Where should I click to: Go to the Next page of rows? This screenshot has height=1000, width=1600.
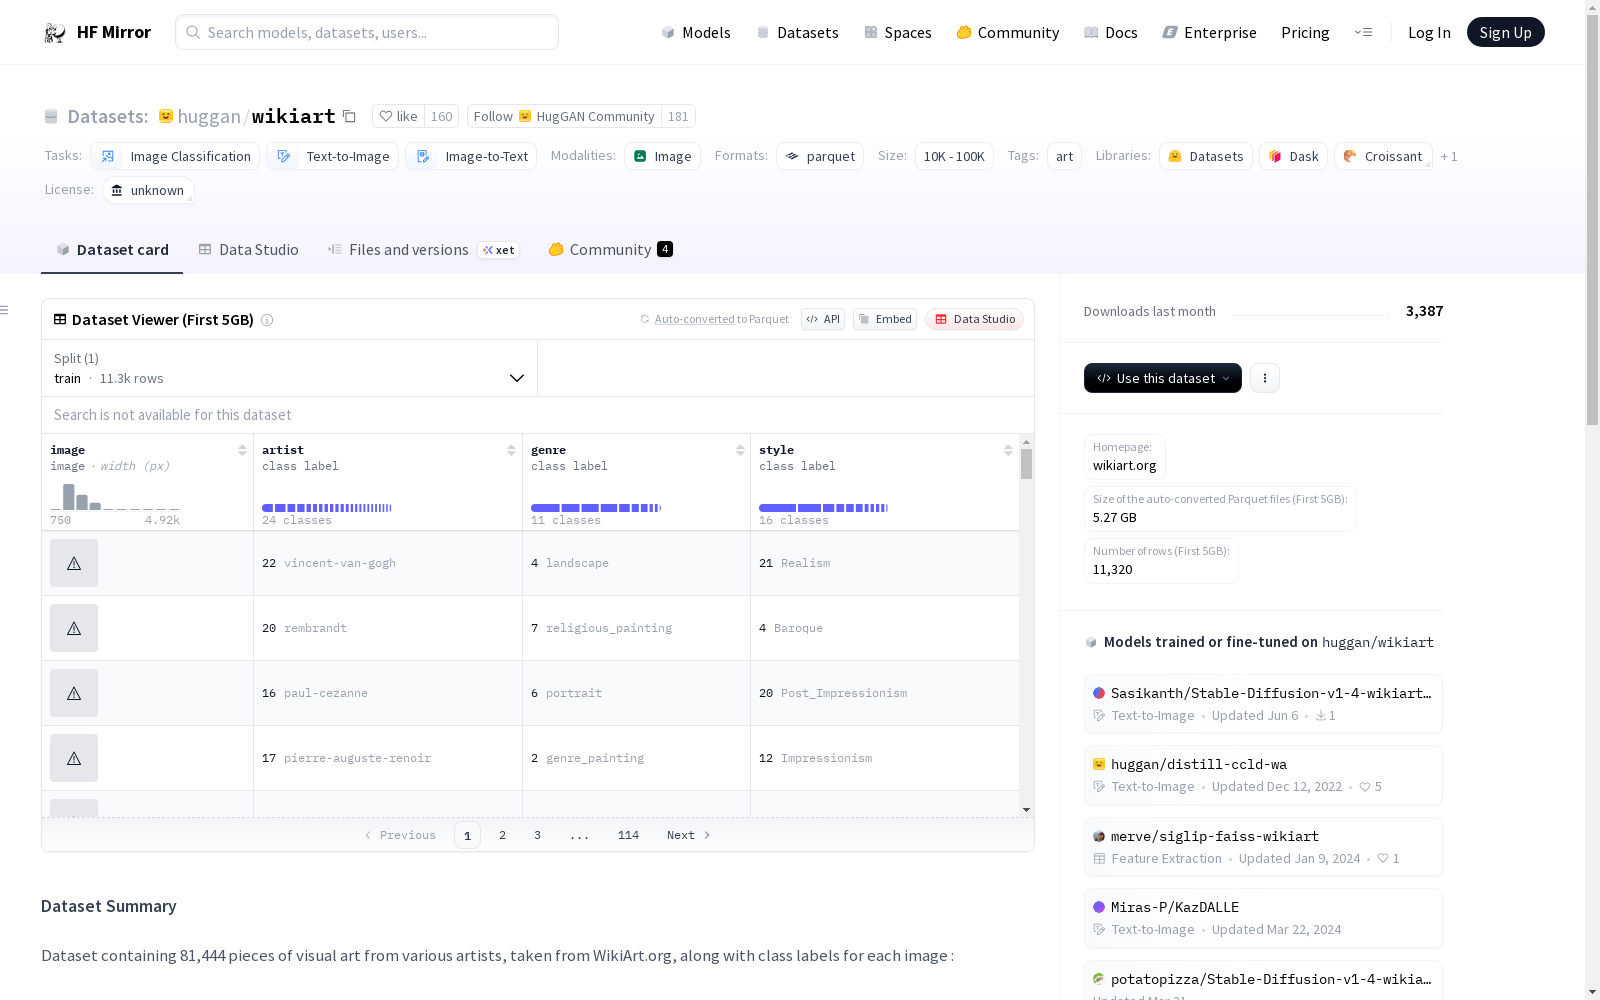[x=689, y=835]
